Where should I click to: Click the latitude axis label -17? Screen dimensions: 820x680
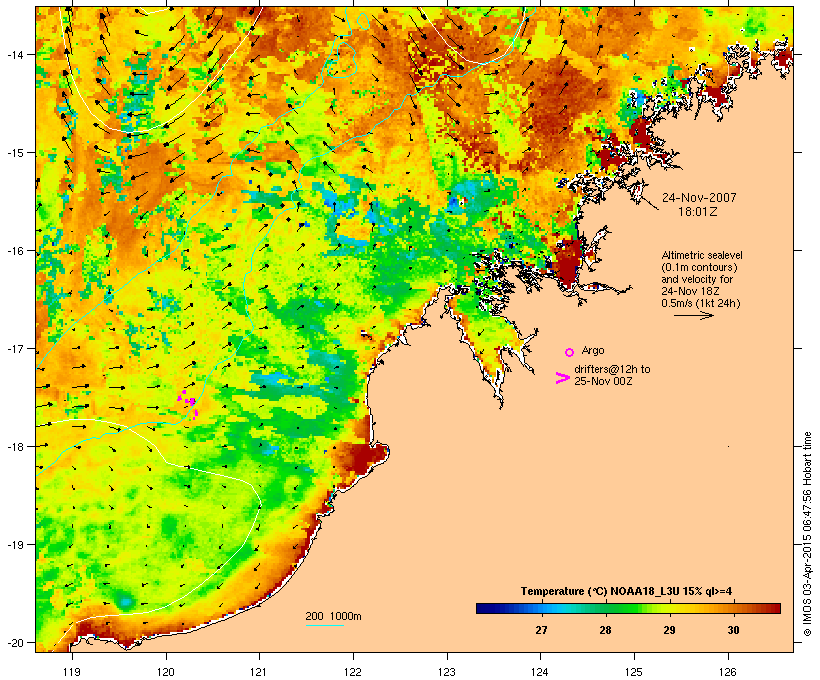pyautogui.click(x=15, y=348)
